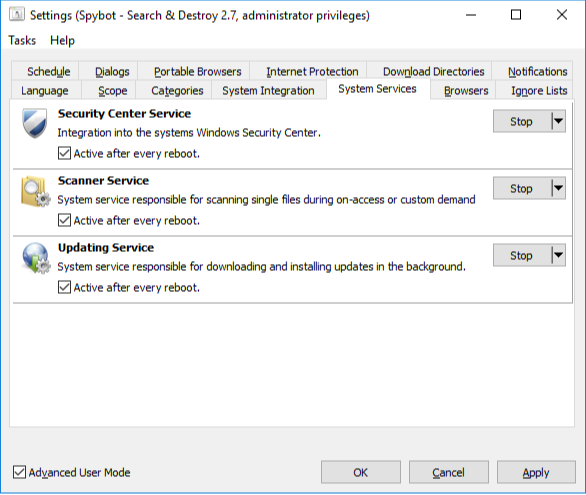This screenshot has height=495, width=586.
Task: Stop the Scanner Service
Action: (x=522, y=188)
